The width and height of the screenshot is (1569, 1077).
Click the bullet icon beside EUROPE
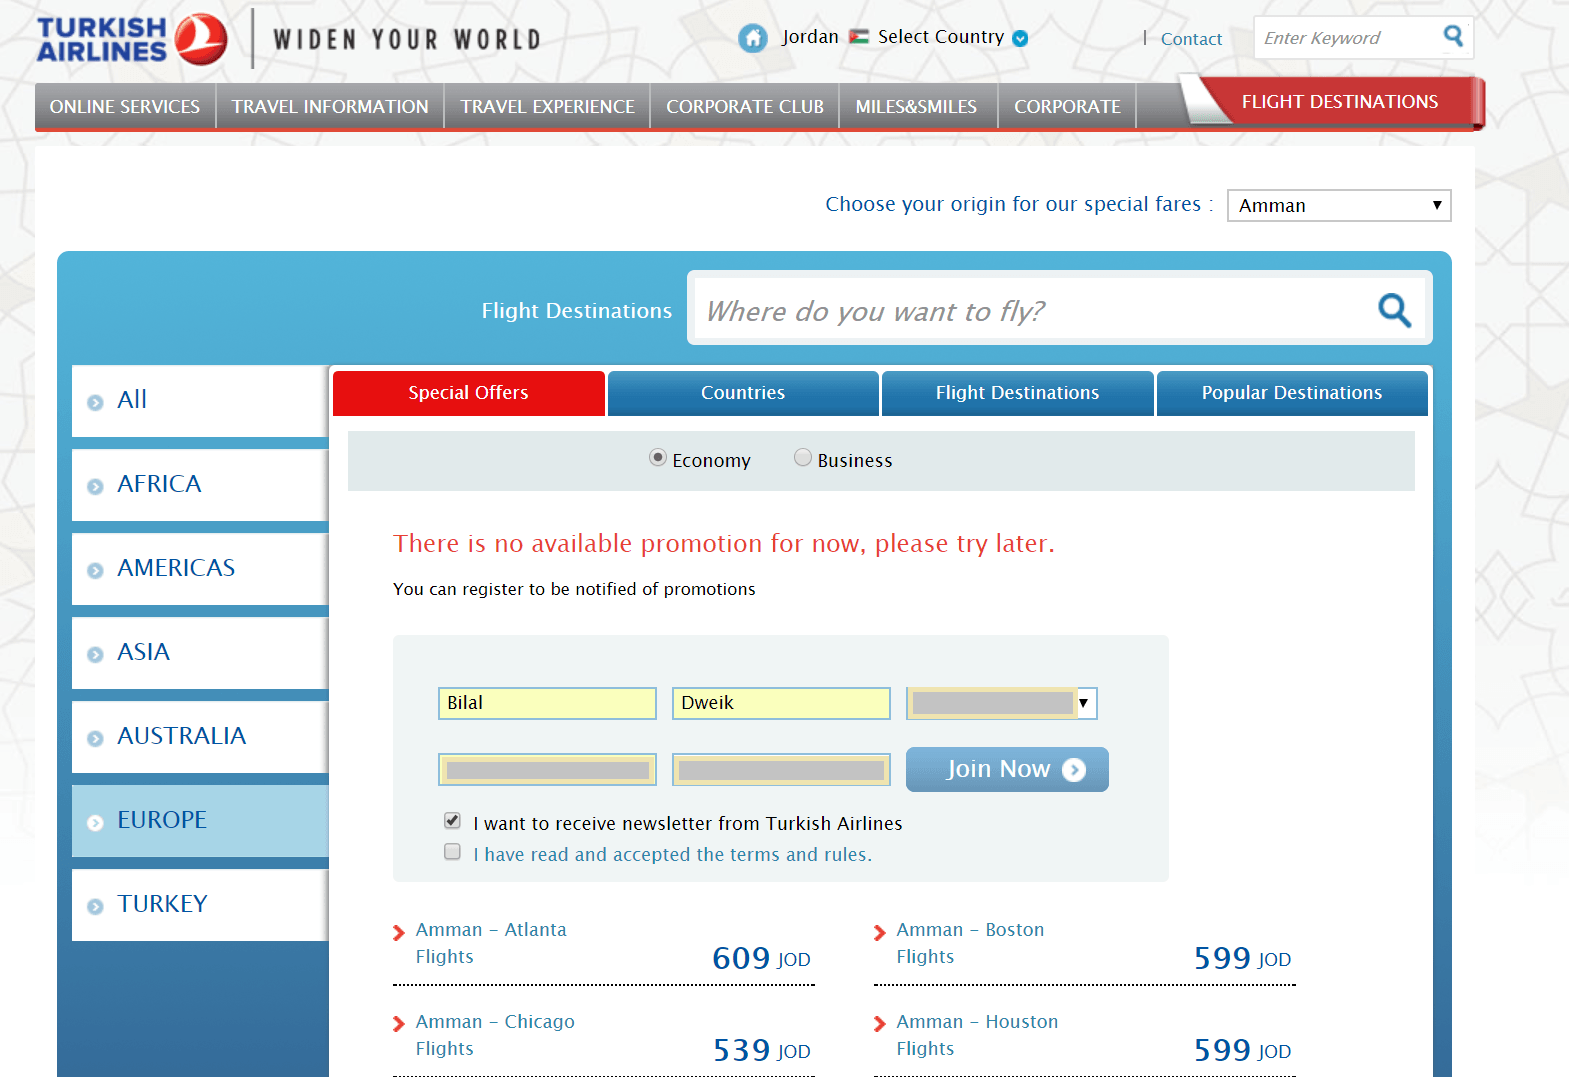click(95, 822)
